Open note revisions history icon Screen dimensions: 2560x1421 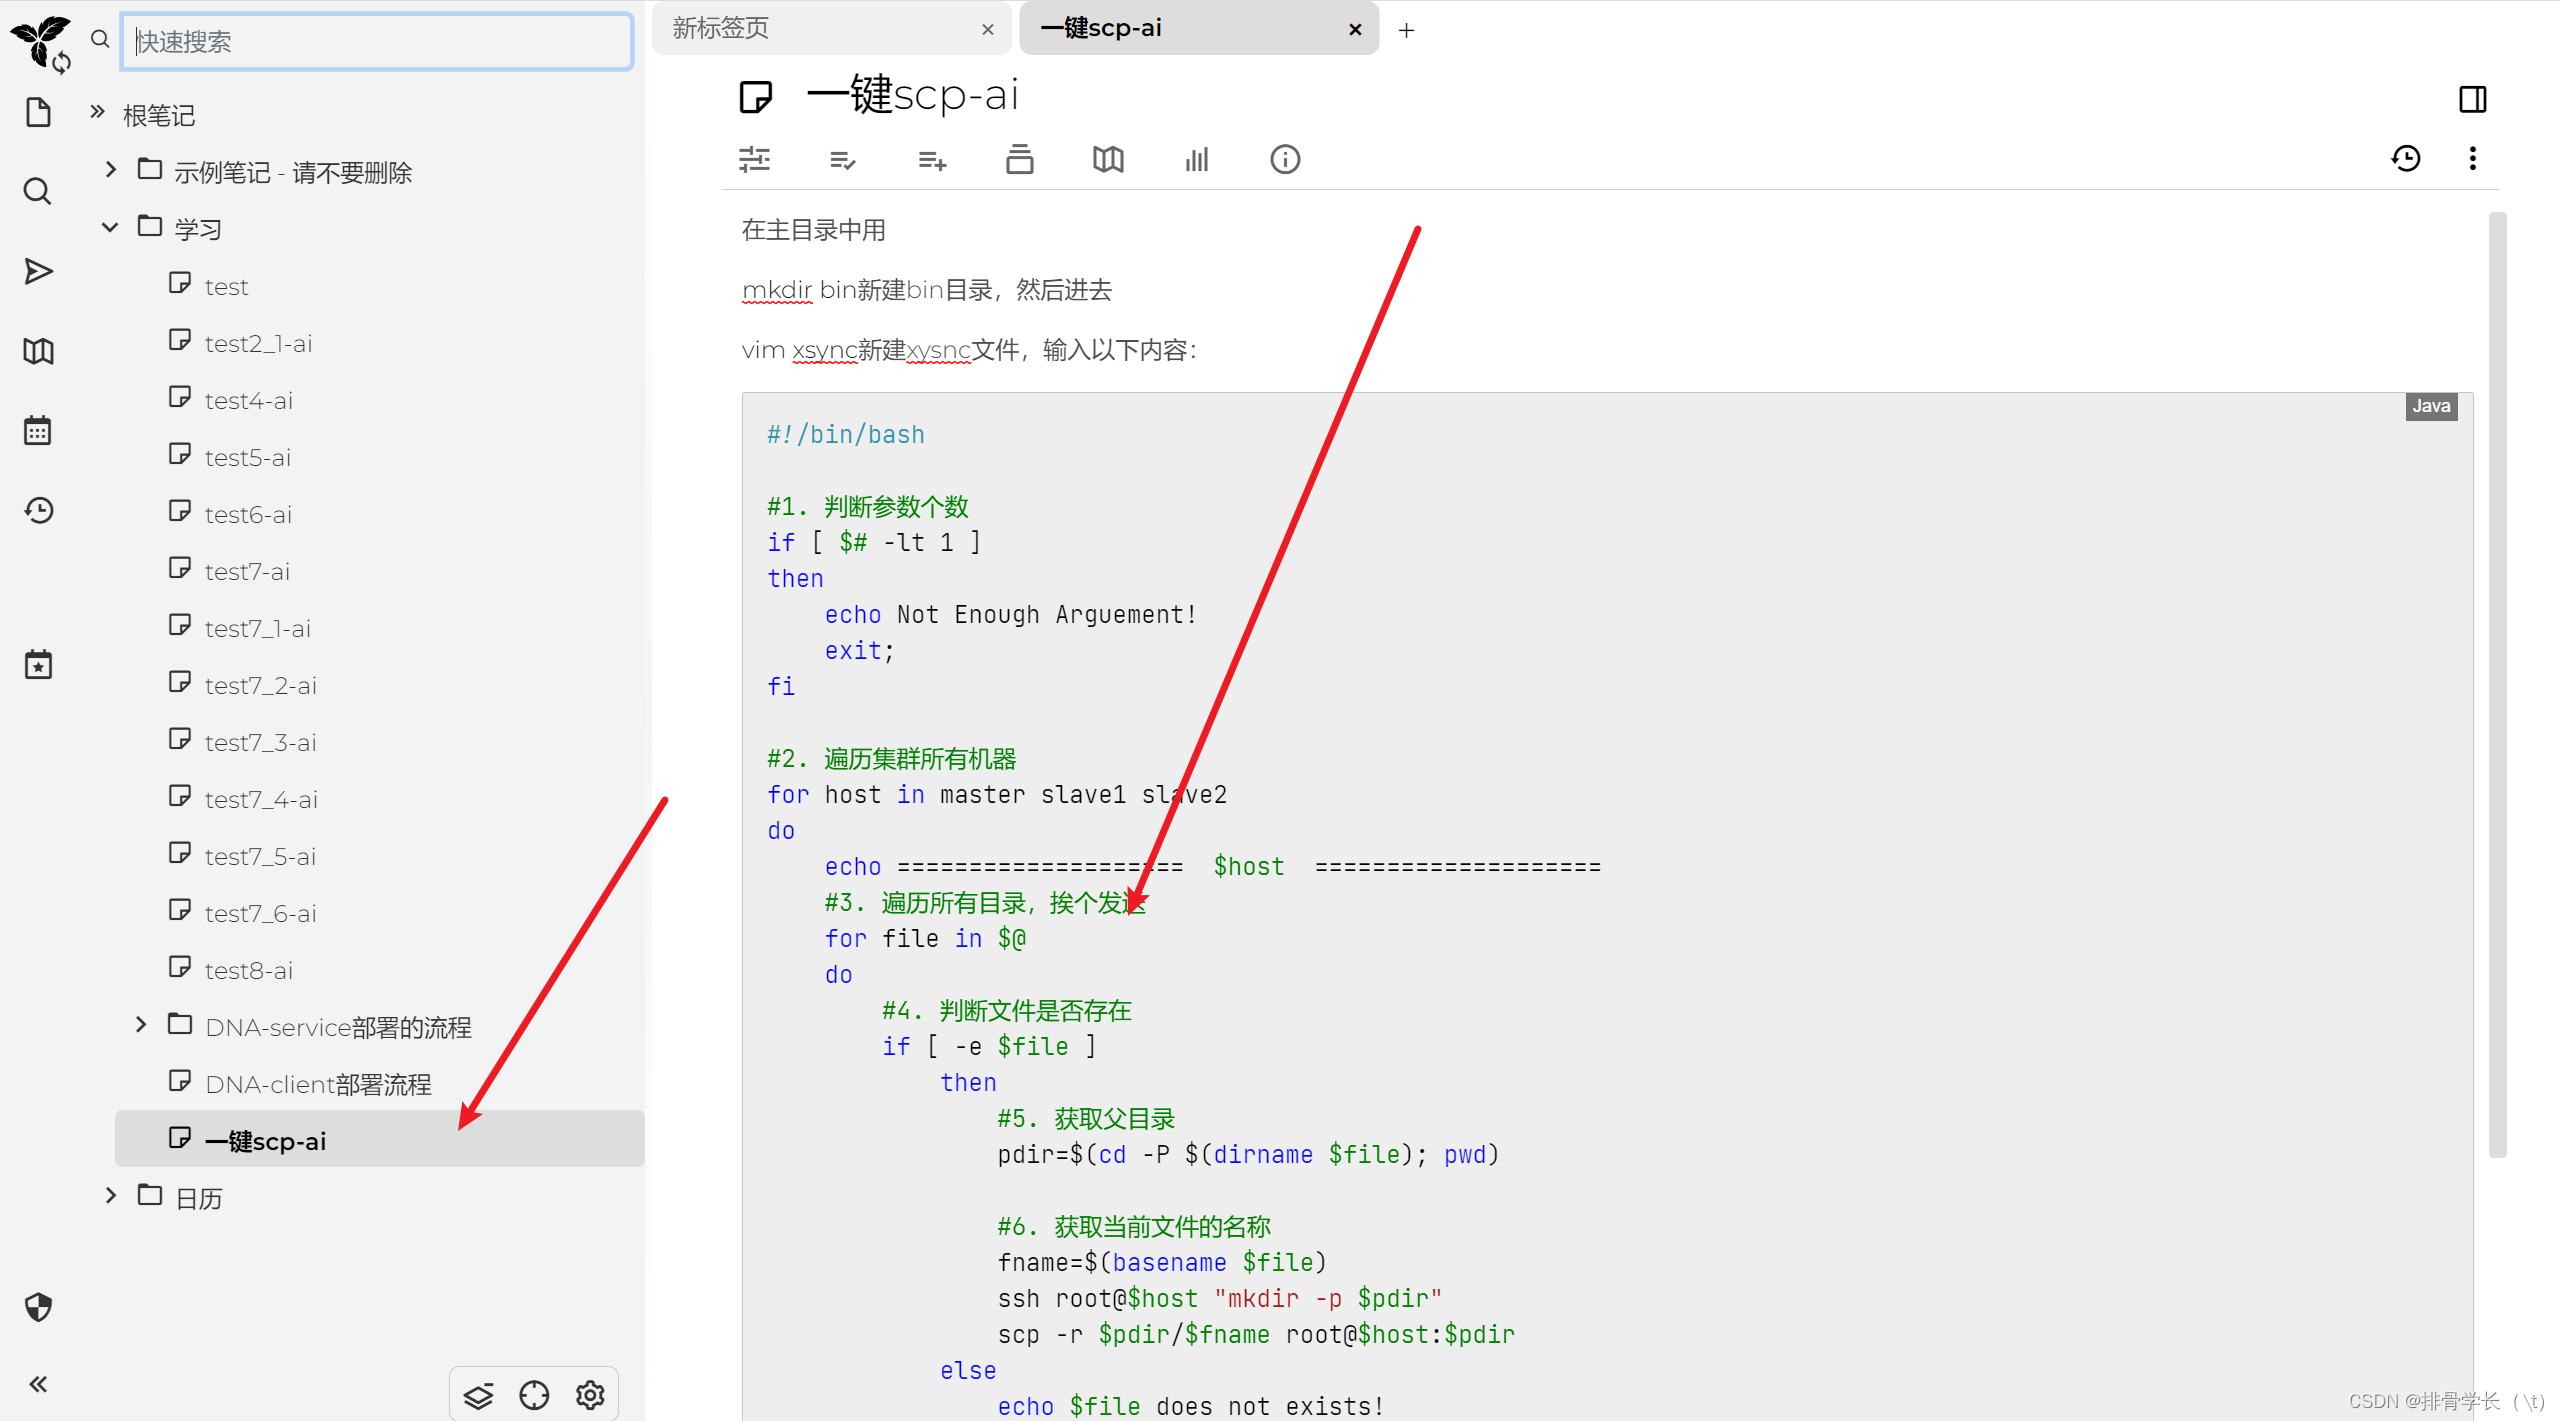[2406, 158]
